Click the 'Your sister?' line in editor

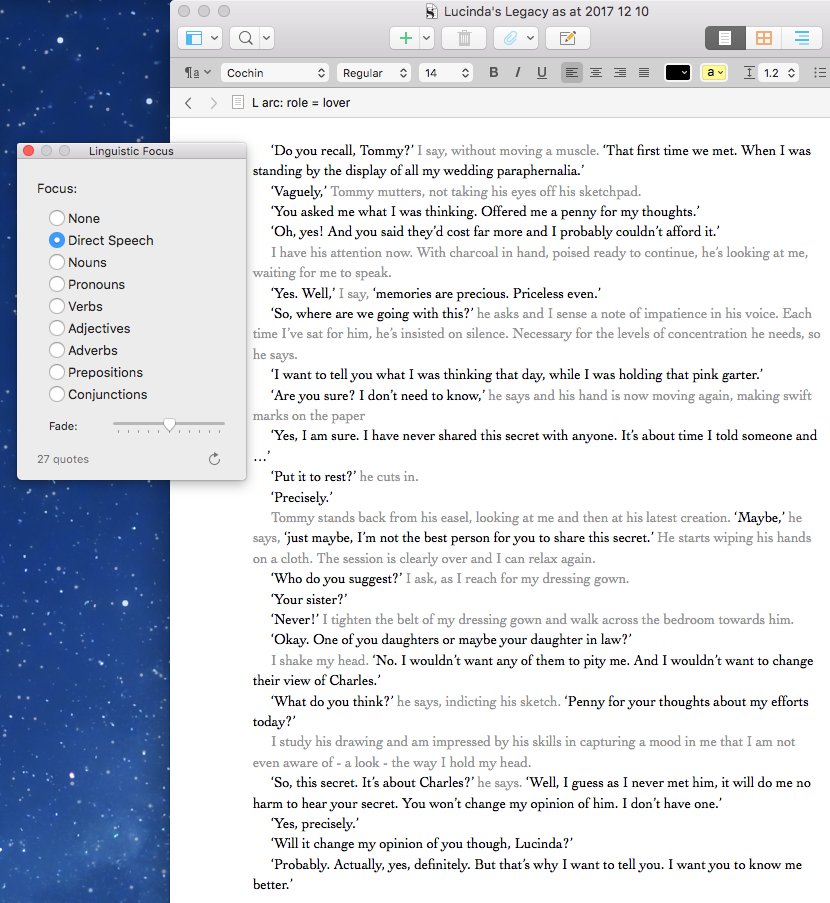click(x=309, y=600)
